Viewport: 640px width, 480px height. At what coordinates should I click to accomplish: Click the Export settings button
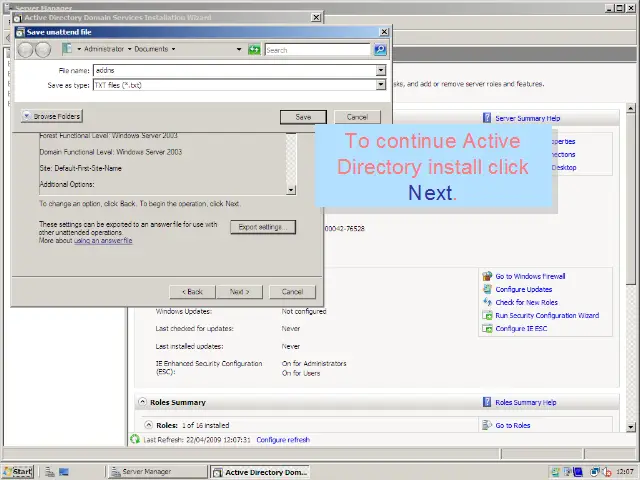pos(263,227)
